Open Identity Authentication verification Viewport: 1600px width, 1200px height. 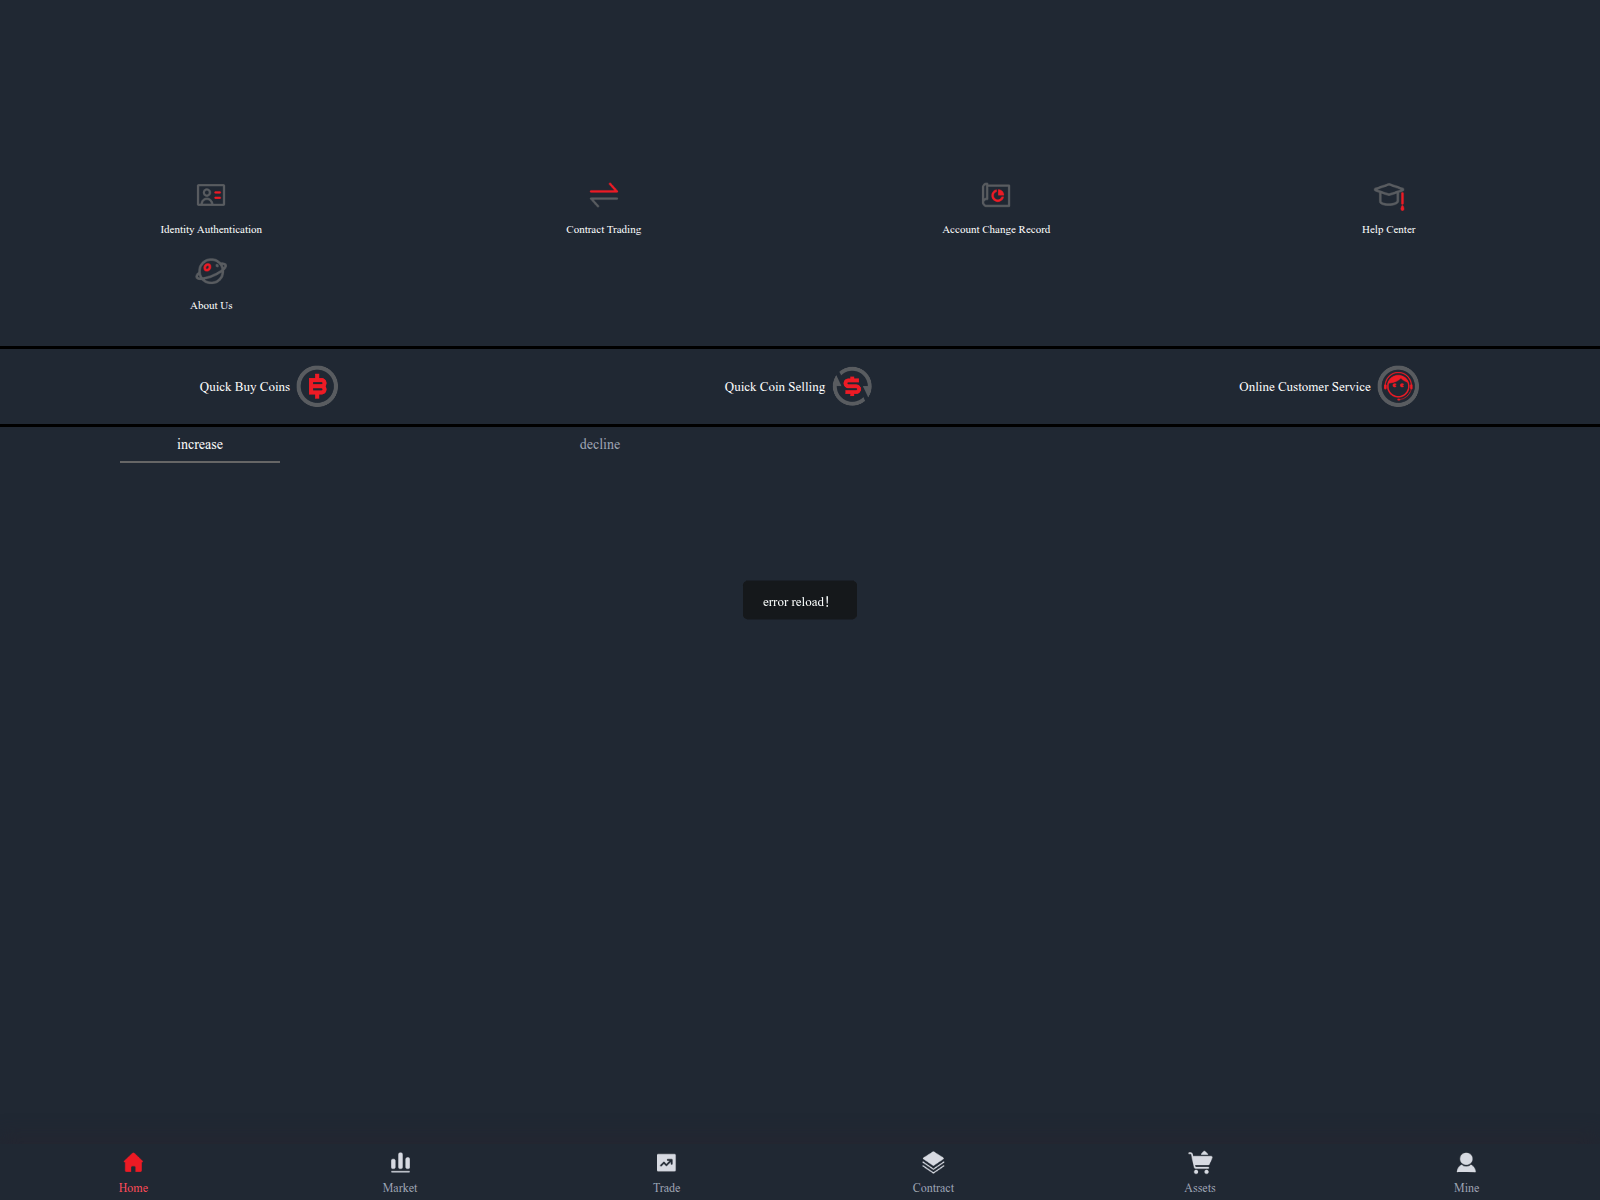pos(210,195)
